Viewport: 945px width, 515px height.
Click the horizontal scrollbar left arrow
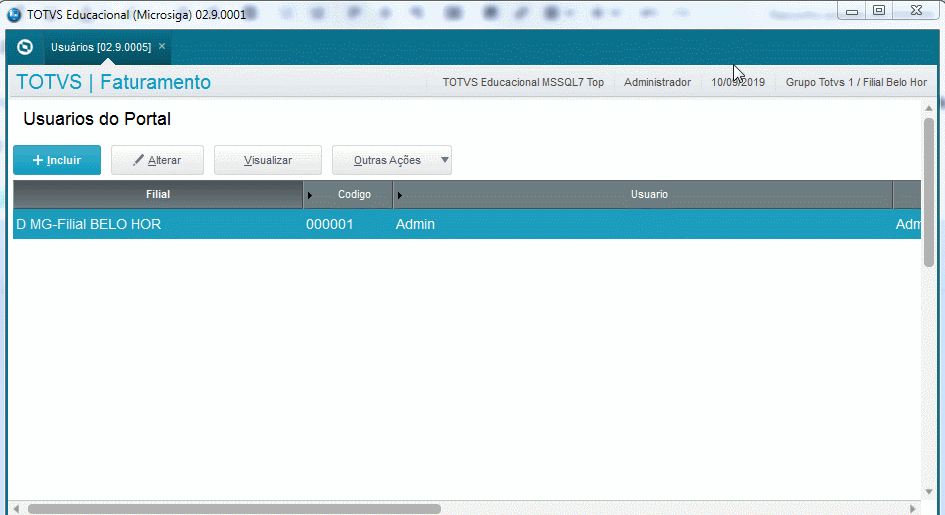16,509
